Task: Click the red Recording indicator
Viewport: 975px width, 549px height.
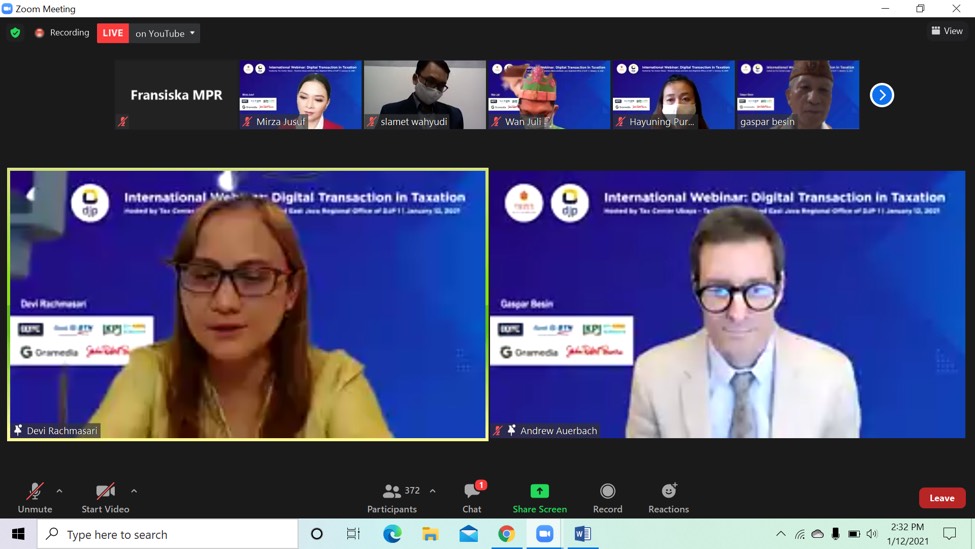Action: (x=62, y=32)
